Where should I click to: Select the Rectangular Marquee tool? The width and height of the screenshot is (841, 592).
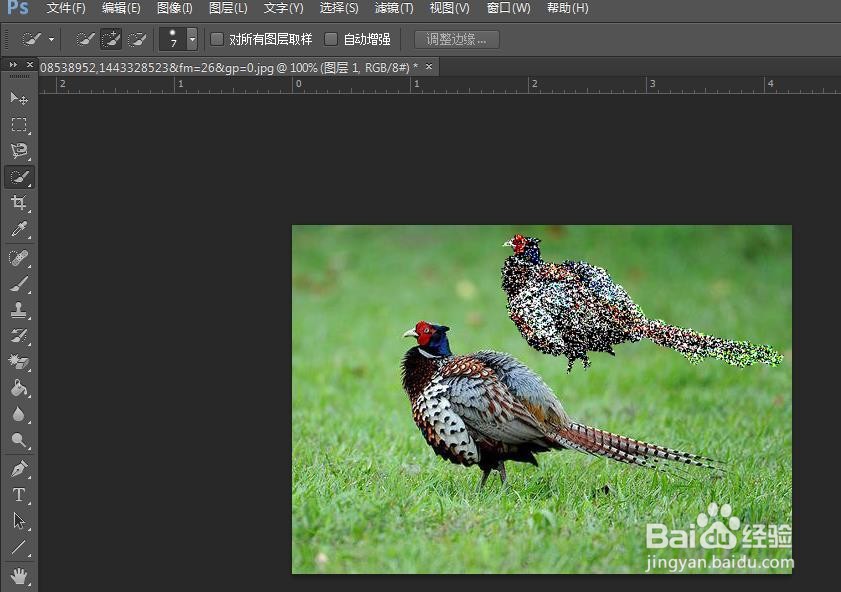click(x=19, y=124)
